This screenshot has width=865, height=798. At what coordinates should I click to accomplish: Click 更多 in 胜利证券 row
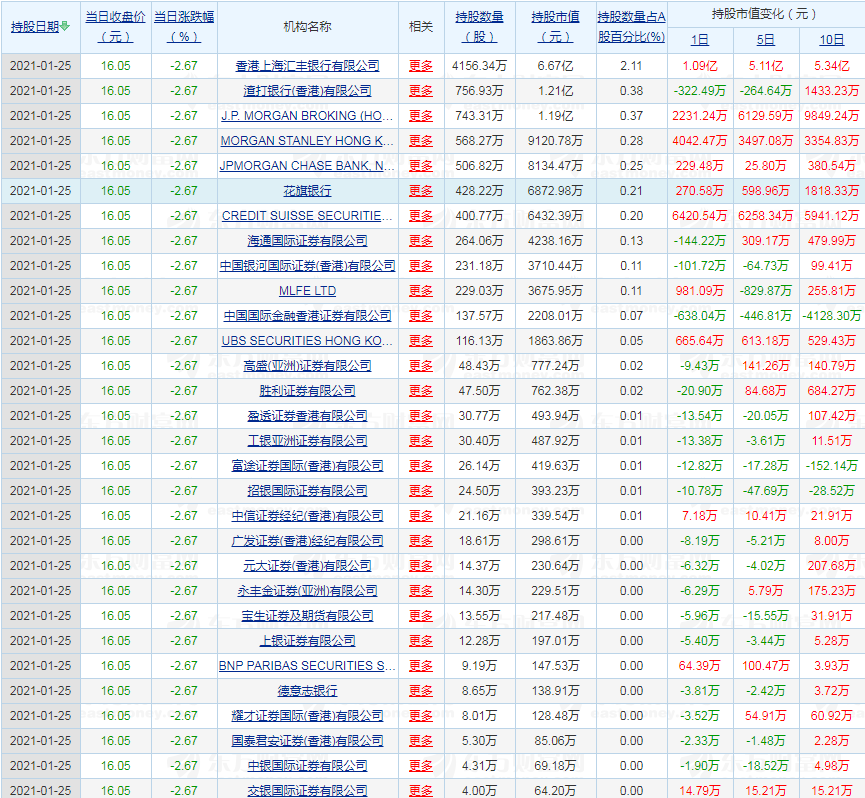[421, 391]
